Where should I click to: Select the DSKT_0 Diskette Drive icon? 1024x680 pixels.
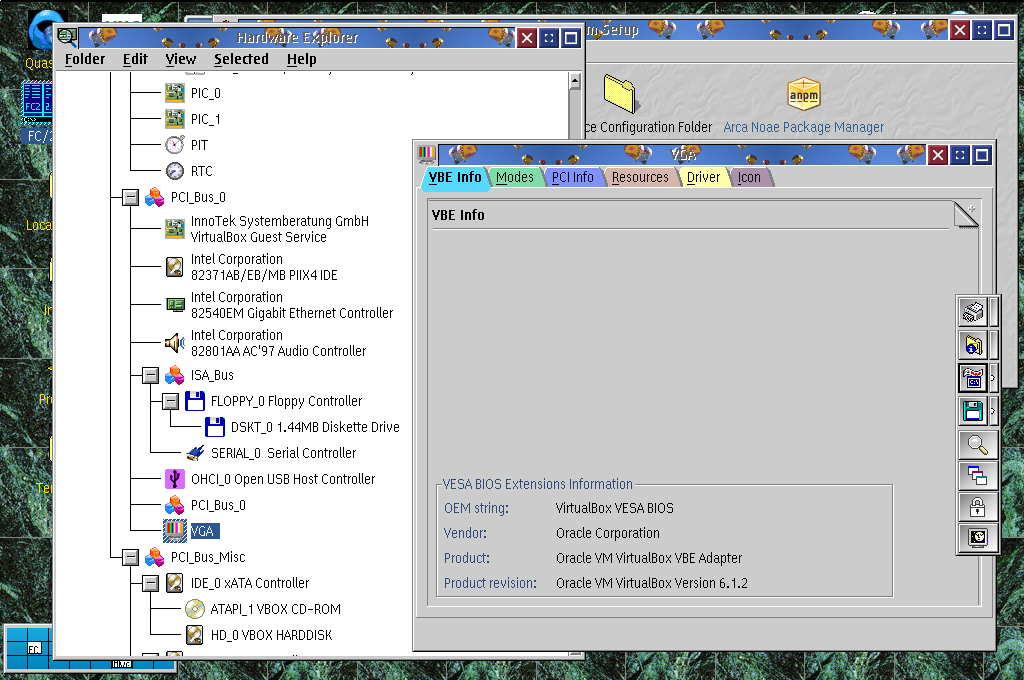pos(215,427)
